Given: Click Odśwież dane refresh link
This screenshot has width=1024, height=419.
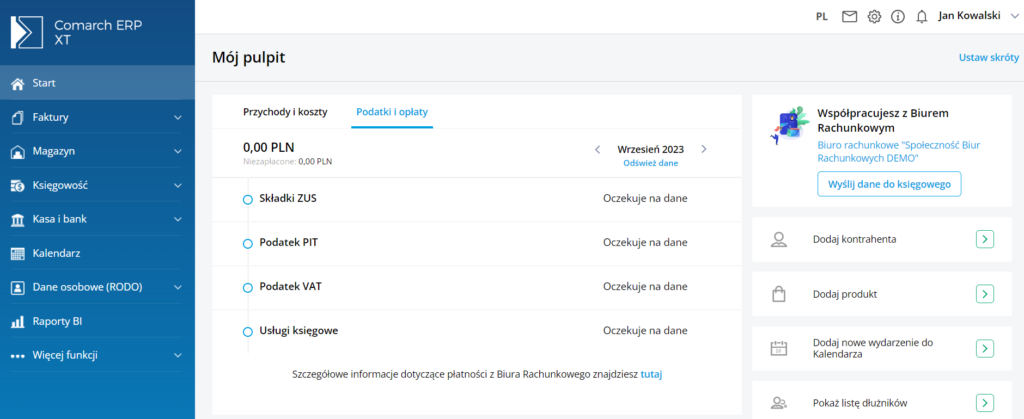Looking at the screenshot, I should [650, 162].
